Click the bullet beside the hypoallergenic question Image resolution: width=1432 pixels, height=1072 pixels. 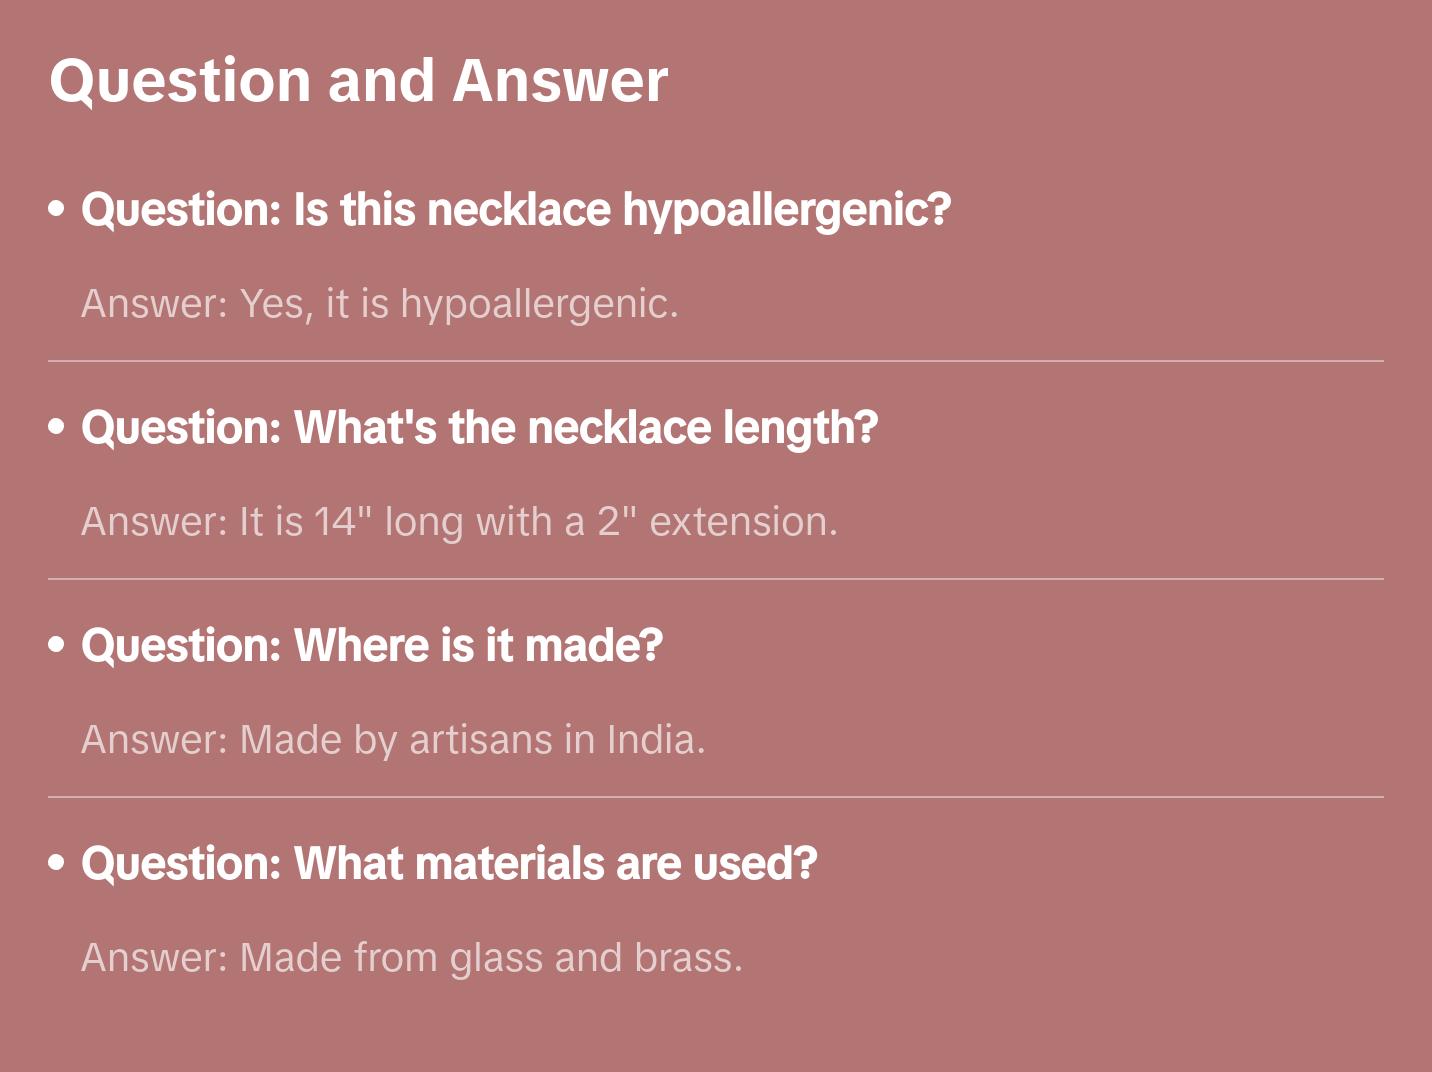[57, 209]
